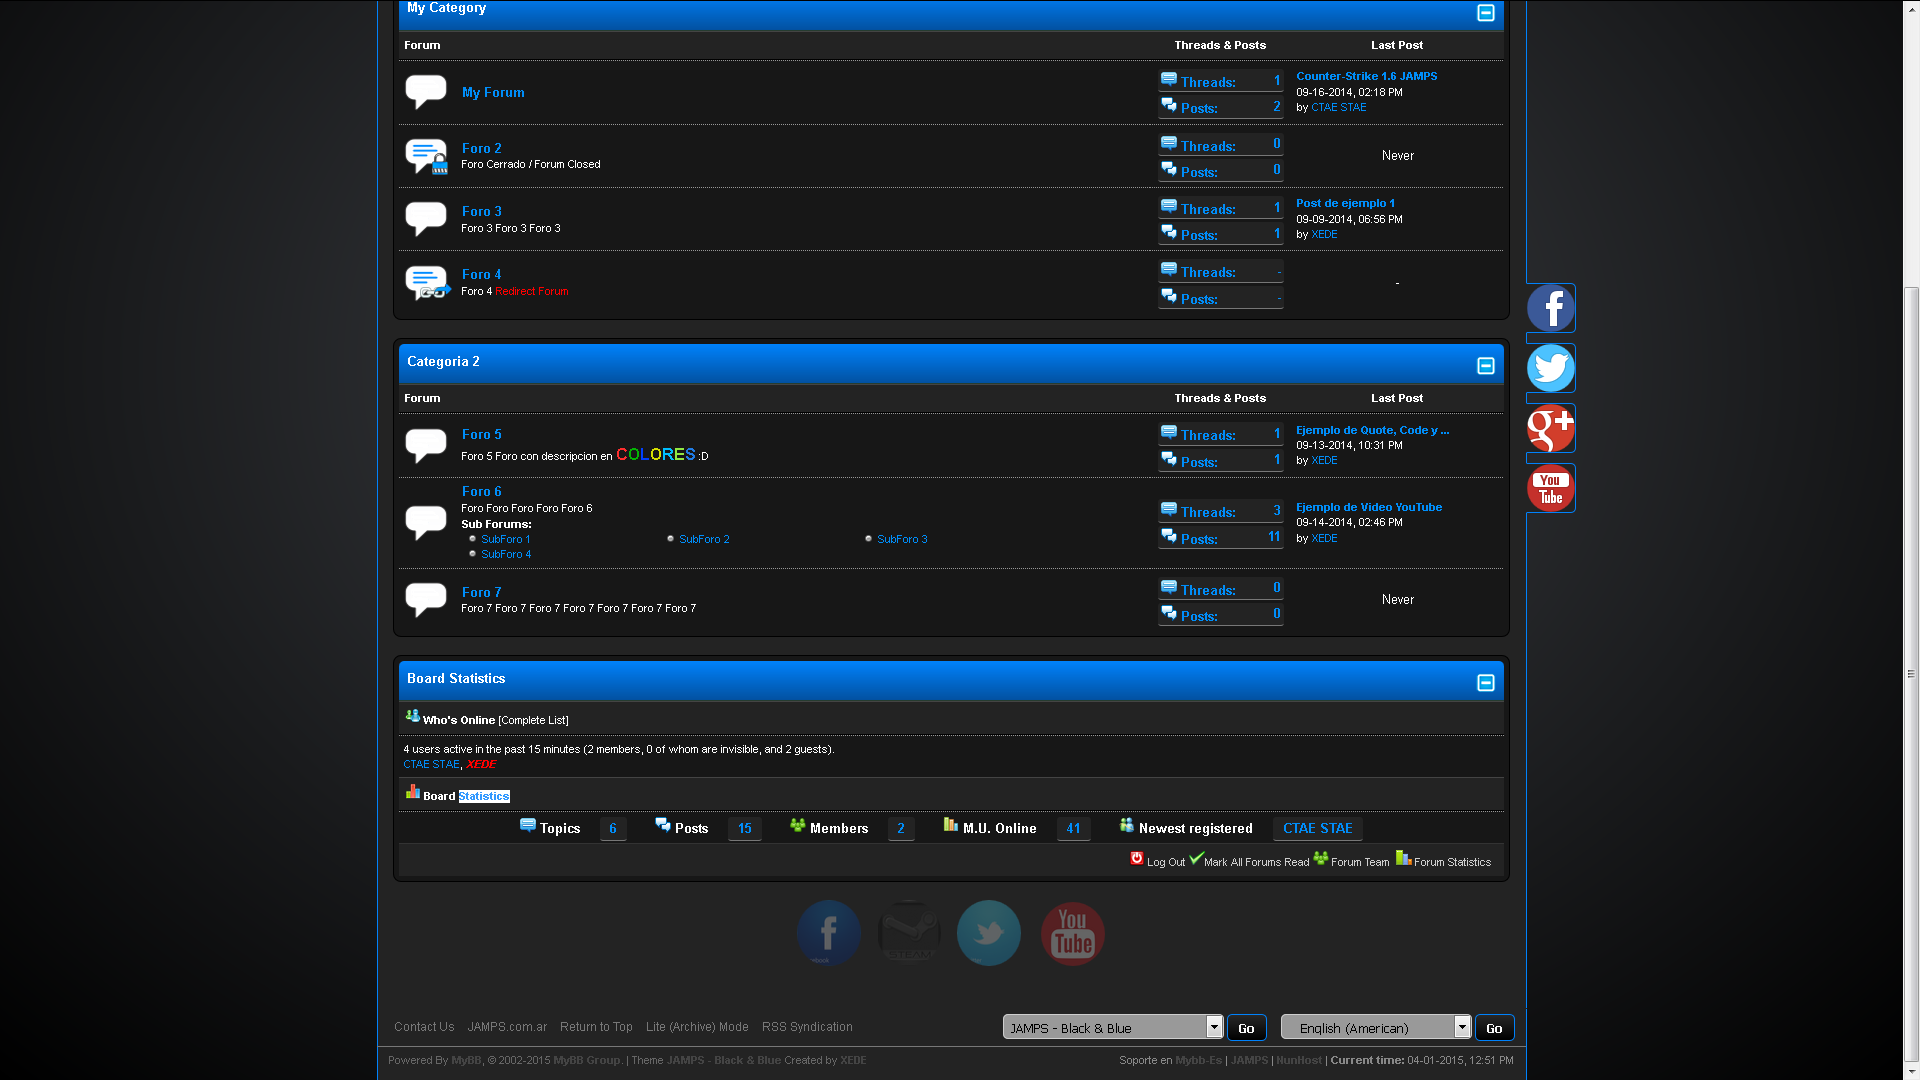Collapse the Board Statistics section
The height and width of the screenshot is (1080, 1920).
(1485, 682)
